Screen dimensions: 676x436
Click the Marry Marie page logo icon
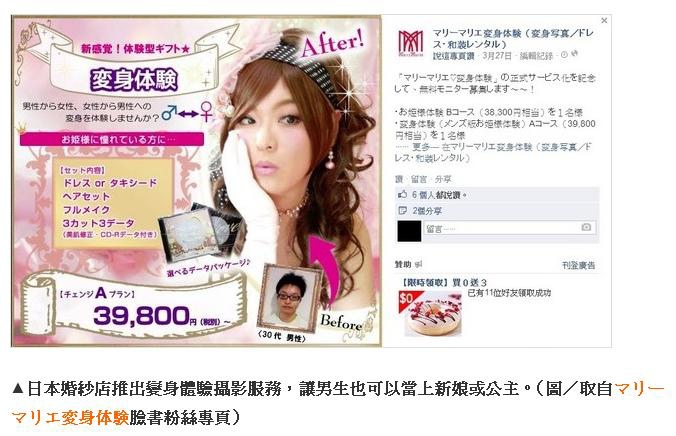point(410,44)
